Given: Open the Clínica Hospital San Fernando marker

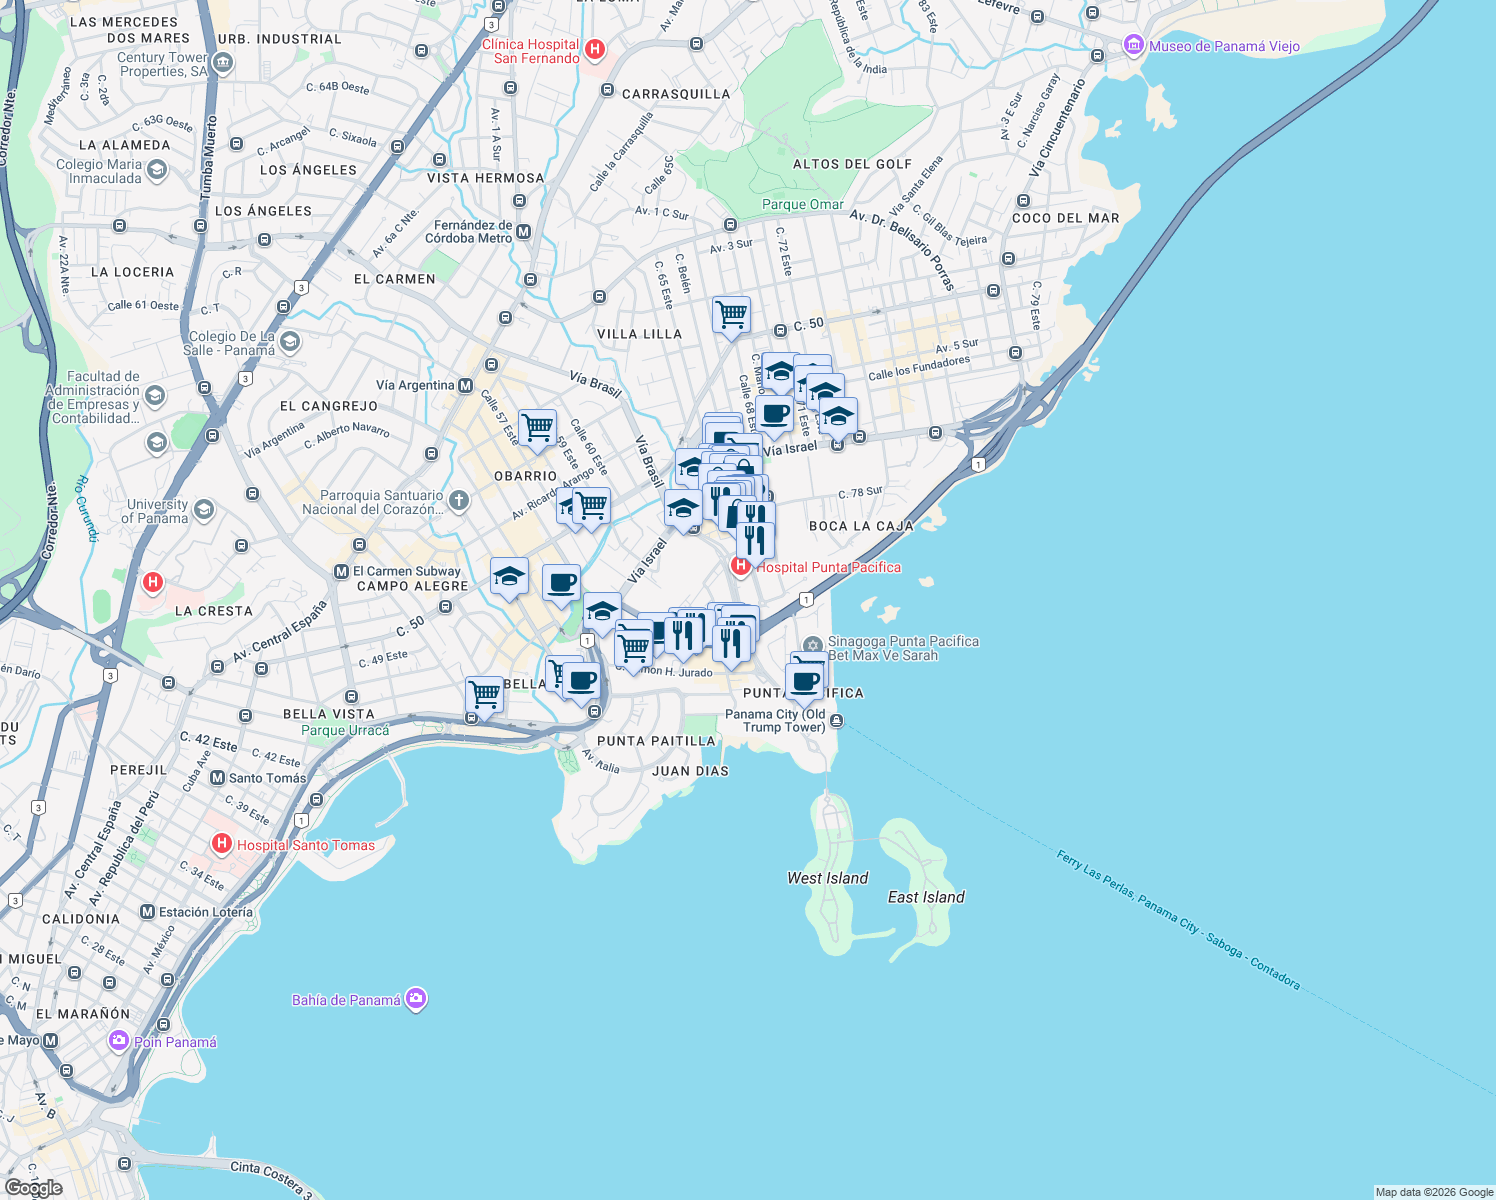Looking at the screenshot, I should 595,50.
